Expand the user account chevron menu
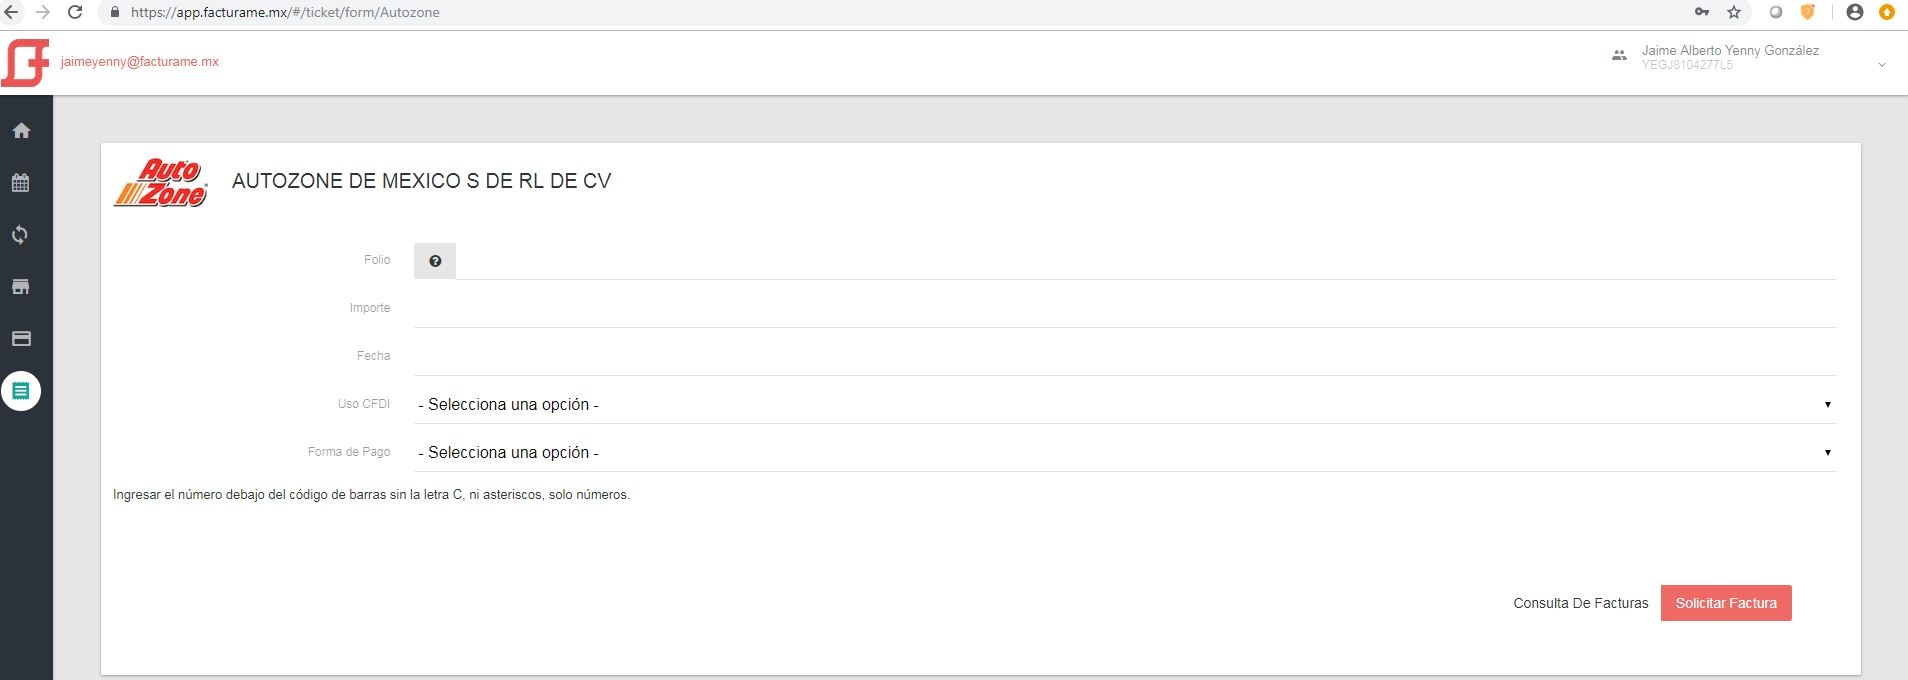 point(1882,65)
